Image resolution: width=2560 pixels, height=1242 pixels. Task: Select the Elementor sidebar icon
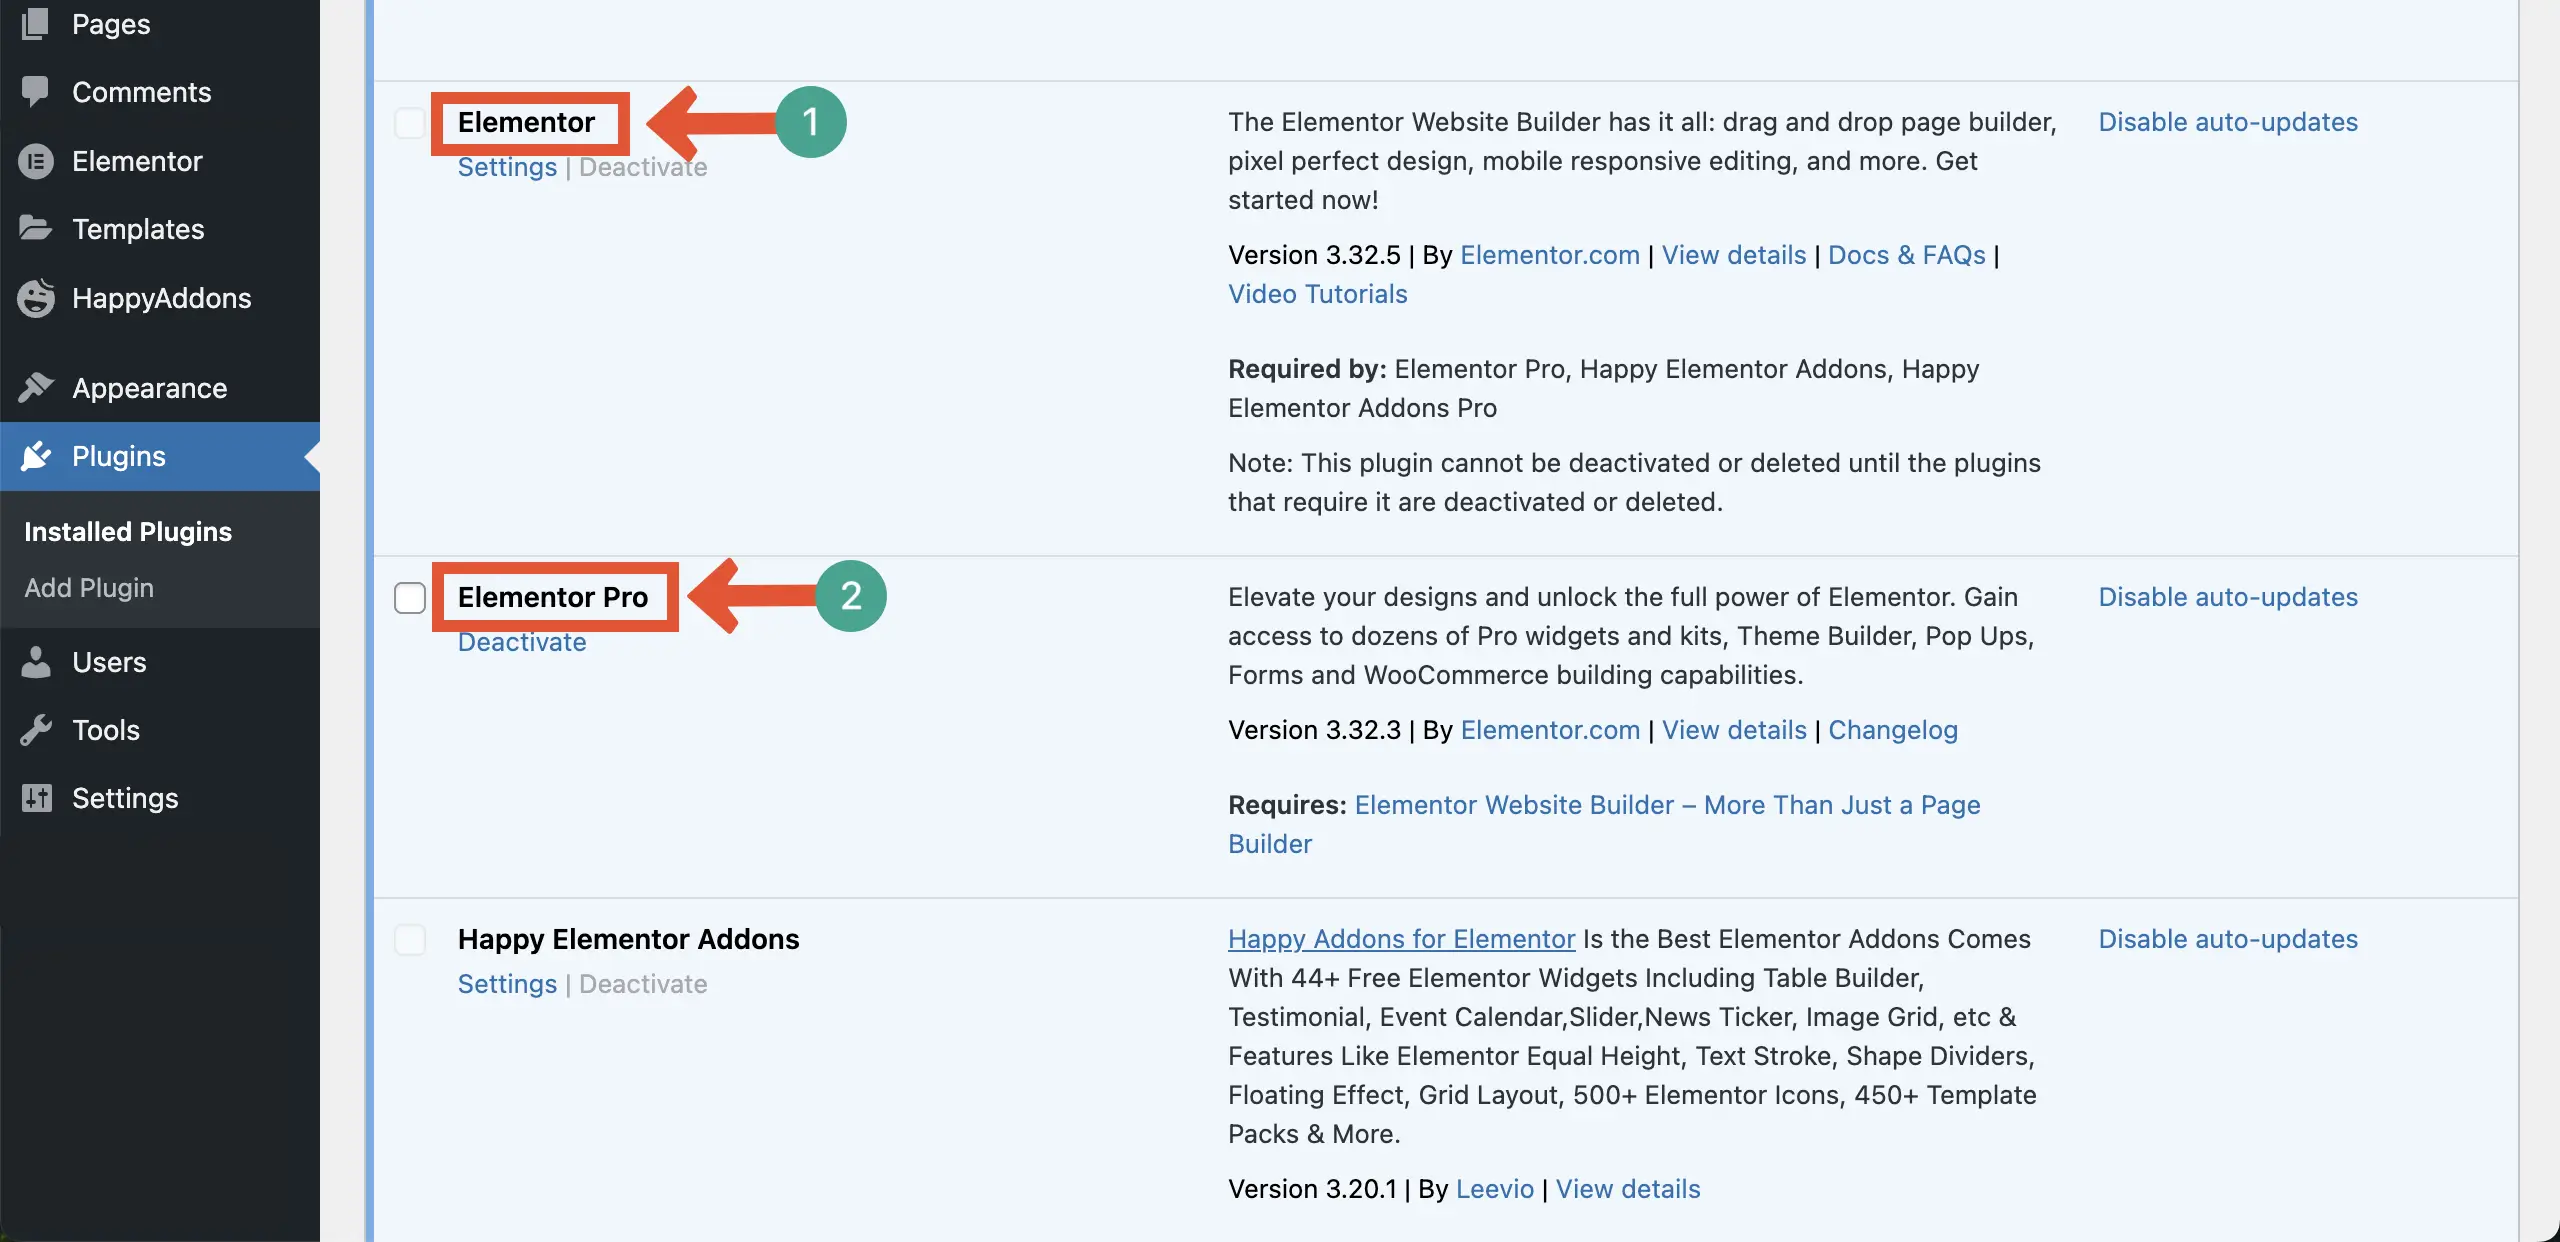pos(35,160)
